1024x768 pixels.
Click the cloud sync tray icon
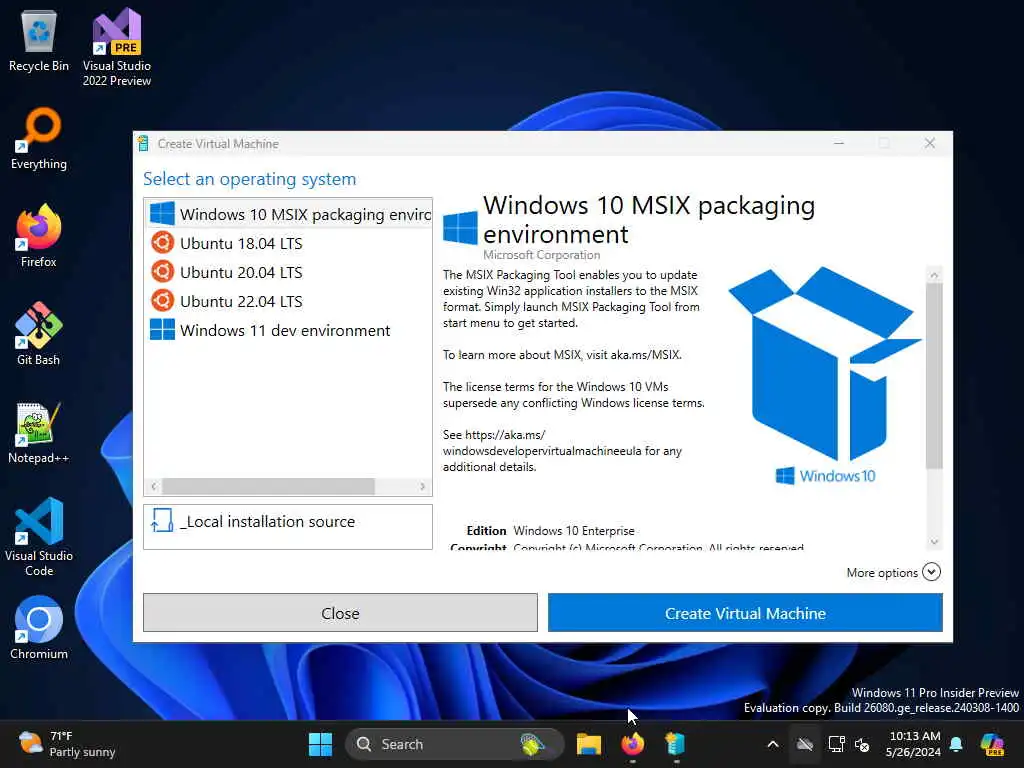[805, 744]
